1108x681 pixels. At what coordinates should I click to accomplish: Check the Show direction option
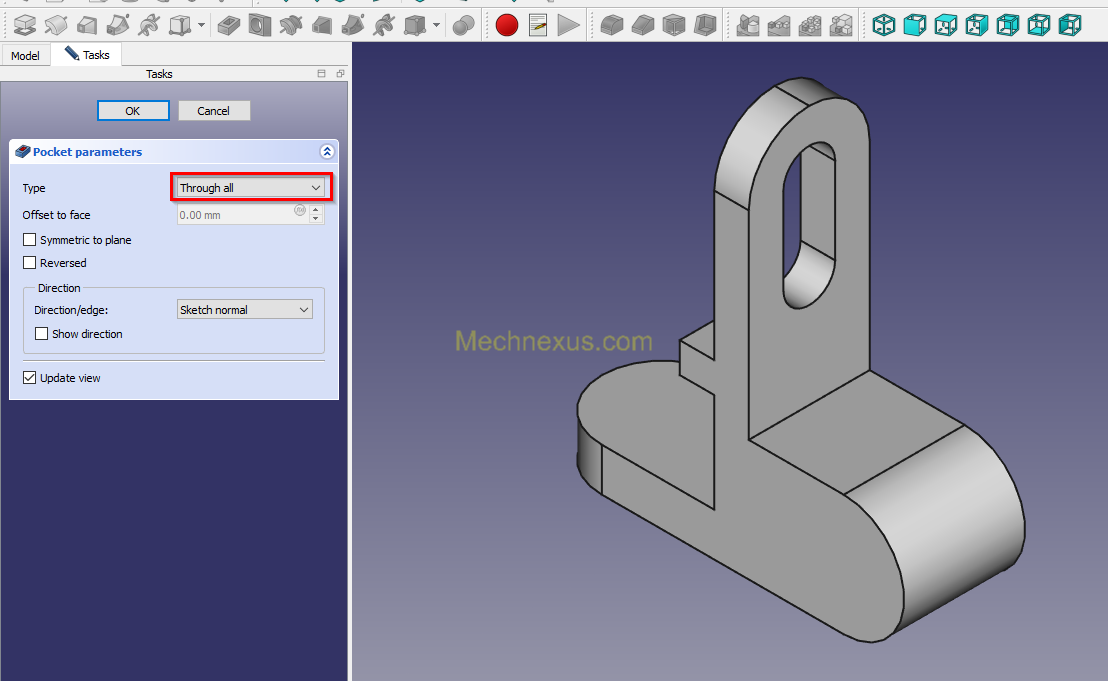(x=42, y=334)
